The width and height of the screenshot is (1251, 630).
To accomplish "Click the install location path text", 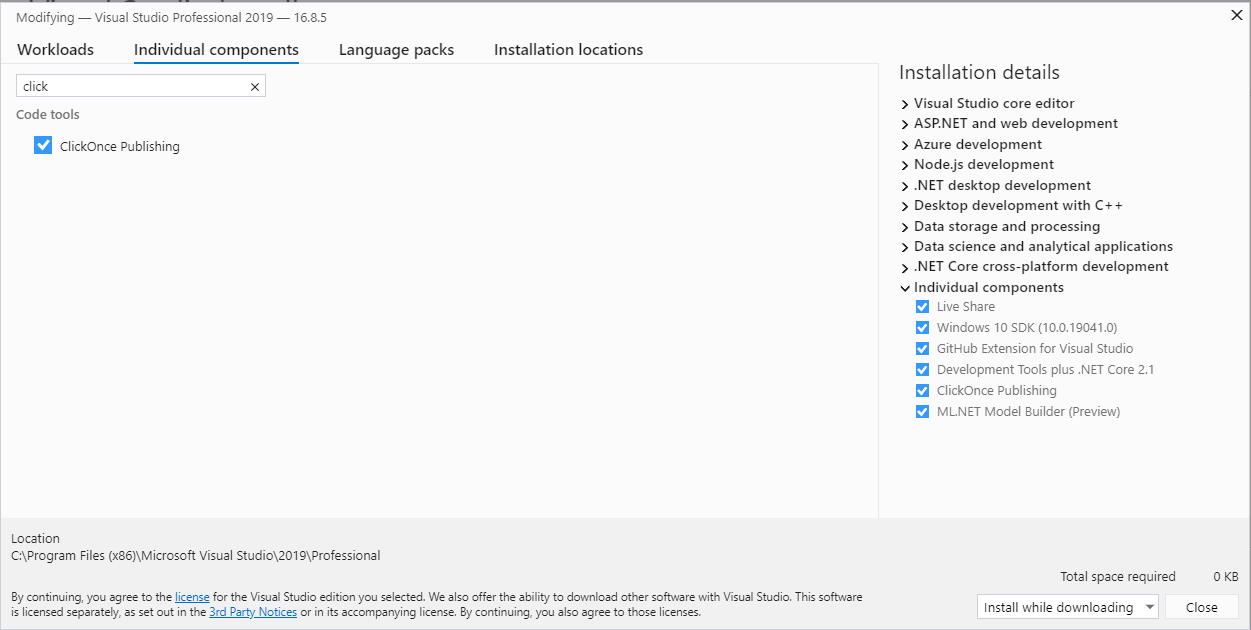I will pos(196,556).
